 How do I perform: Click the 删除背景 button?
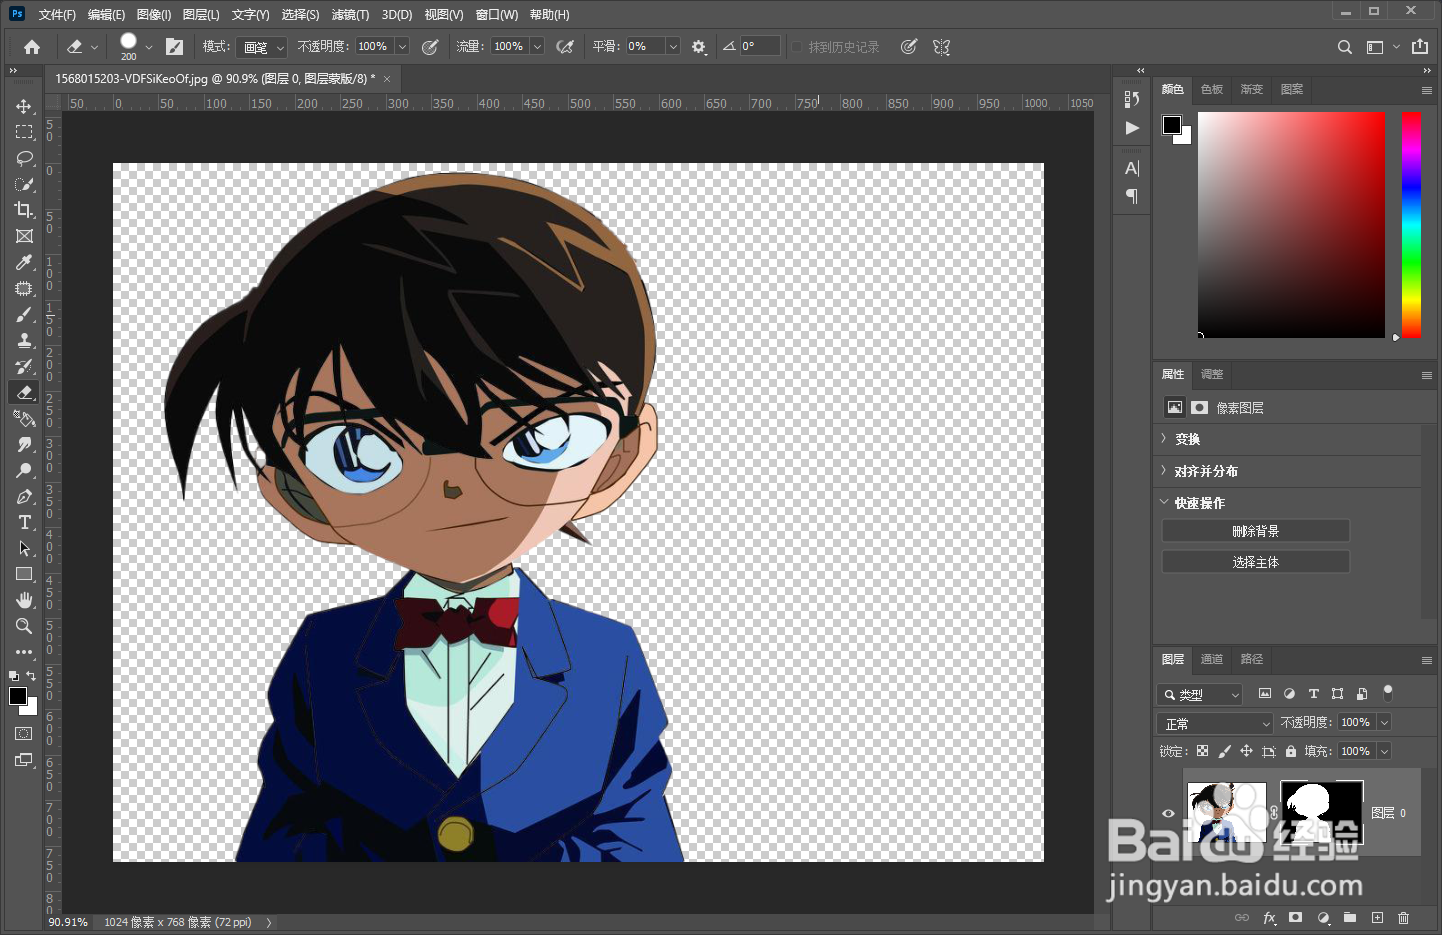tap(1256, 531)
